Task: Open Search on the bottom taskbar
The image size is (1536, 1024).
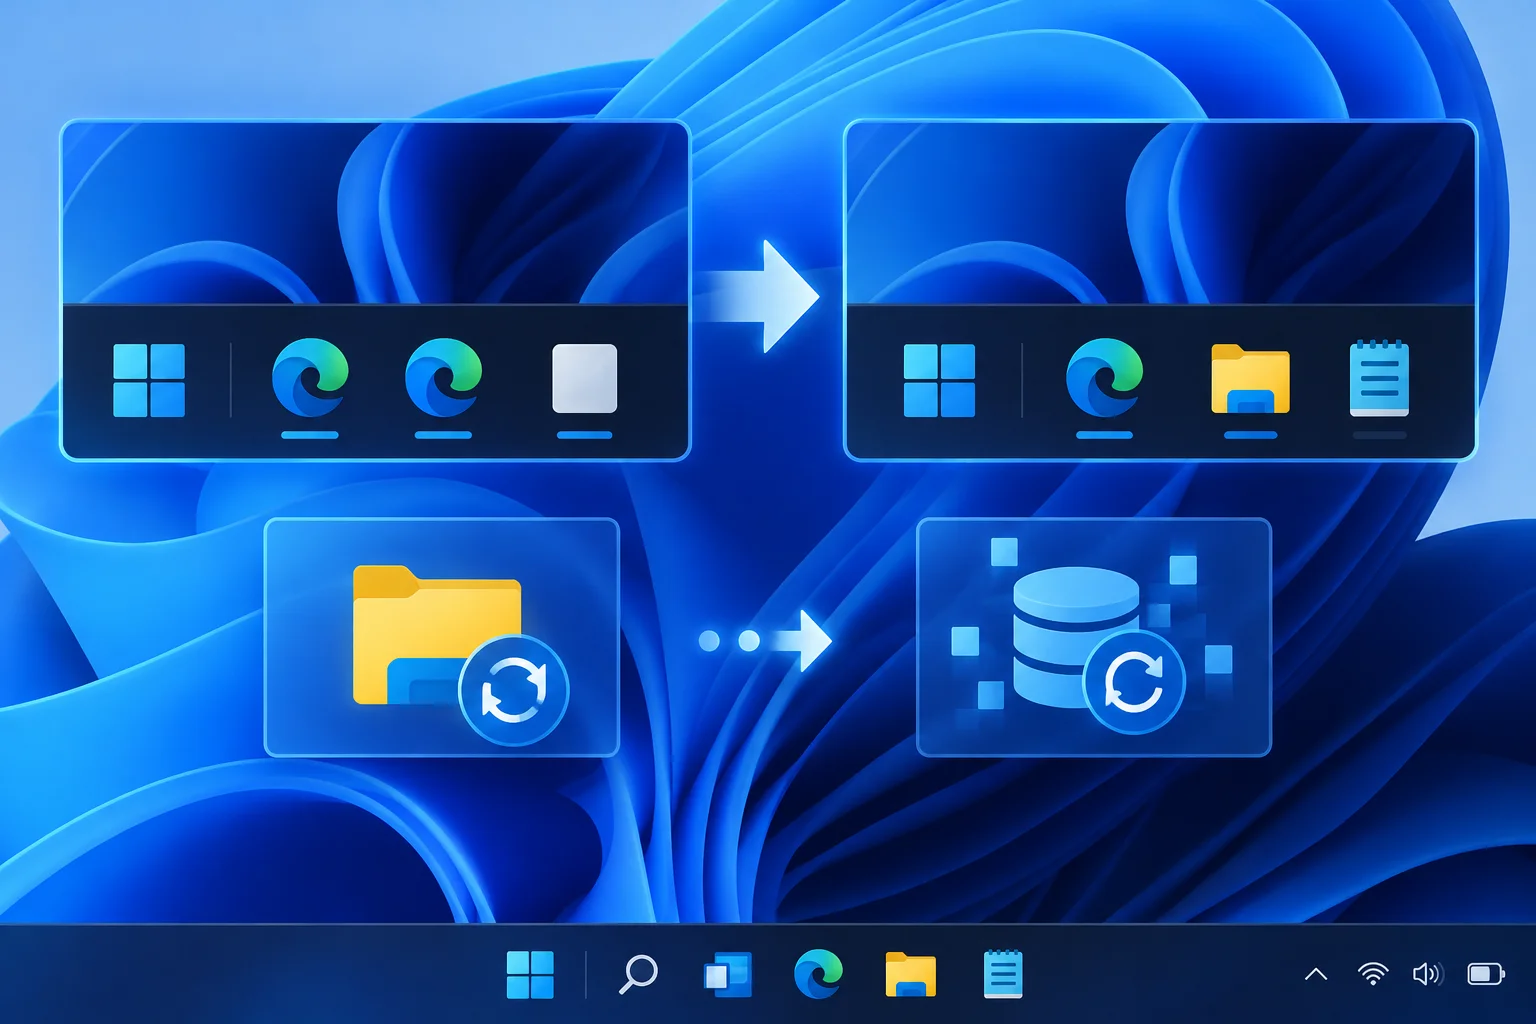Action: pos(638,974)
